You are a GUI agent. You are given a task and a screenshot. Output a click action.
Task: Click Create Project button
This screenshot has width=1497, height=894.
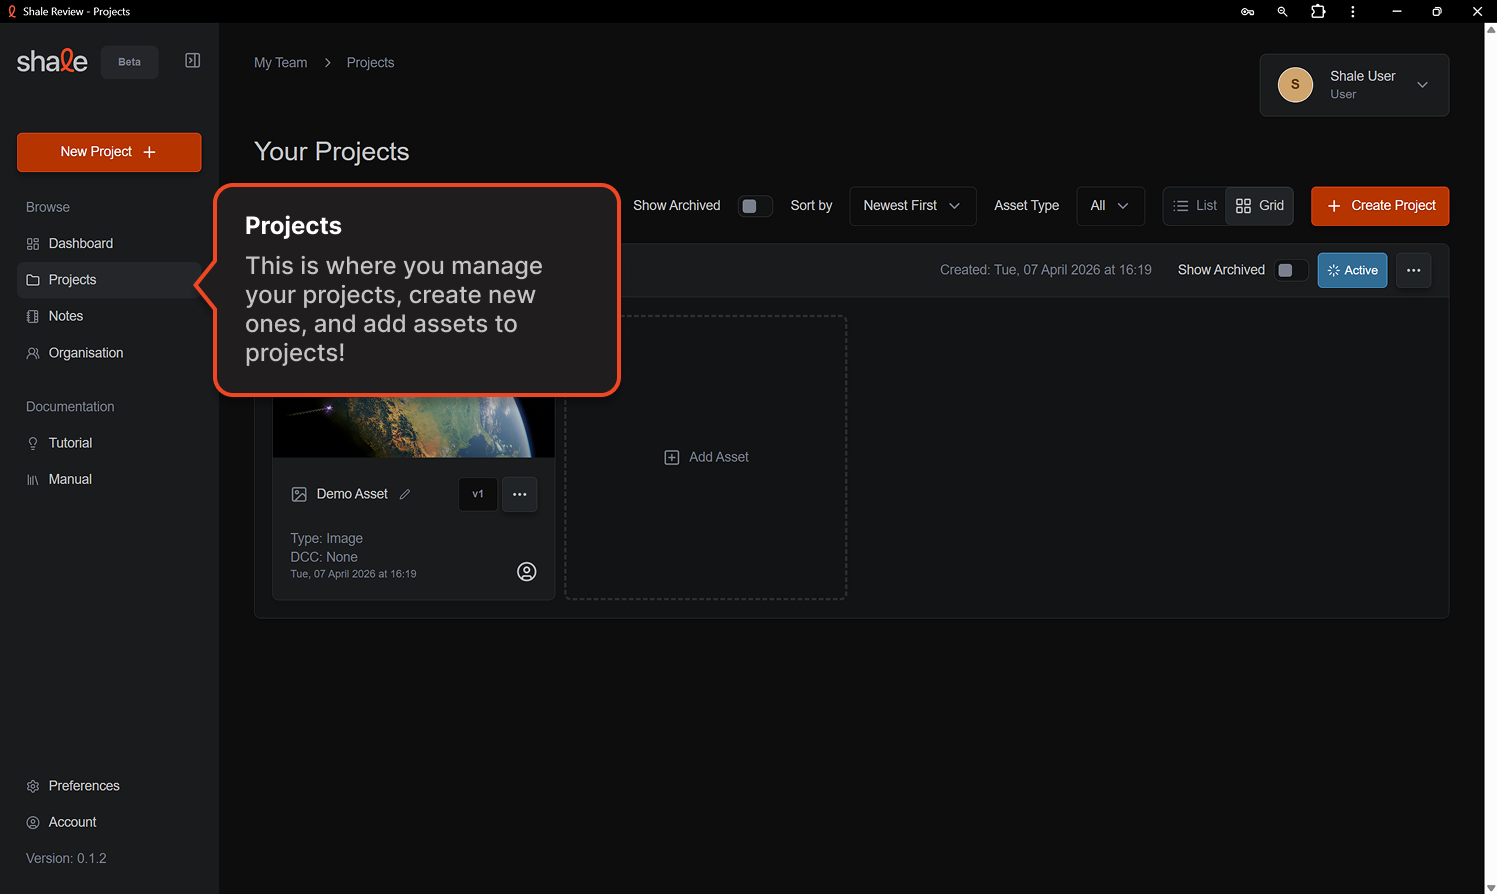(1379, 206)
